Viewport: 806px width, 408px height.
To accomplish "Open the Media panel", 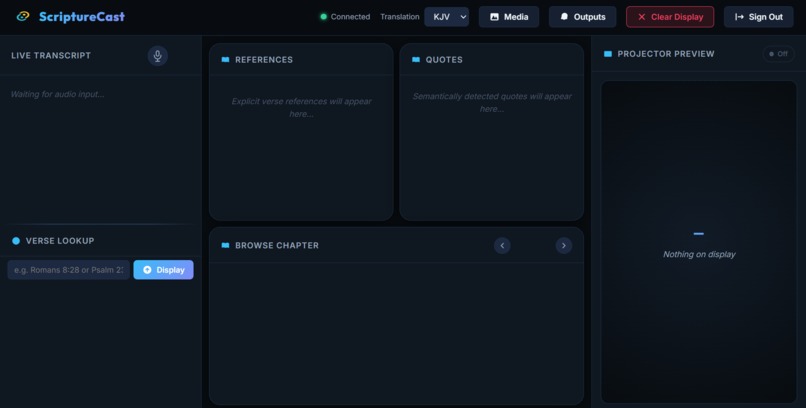I will pyautogui.click(x=509, y=17).
